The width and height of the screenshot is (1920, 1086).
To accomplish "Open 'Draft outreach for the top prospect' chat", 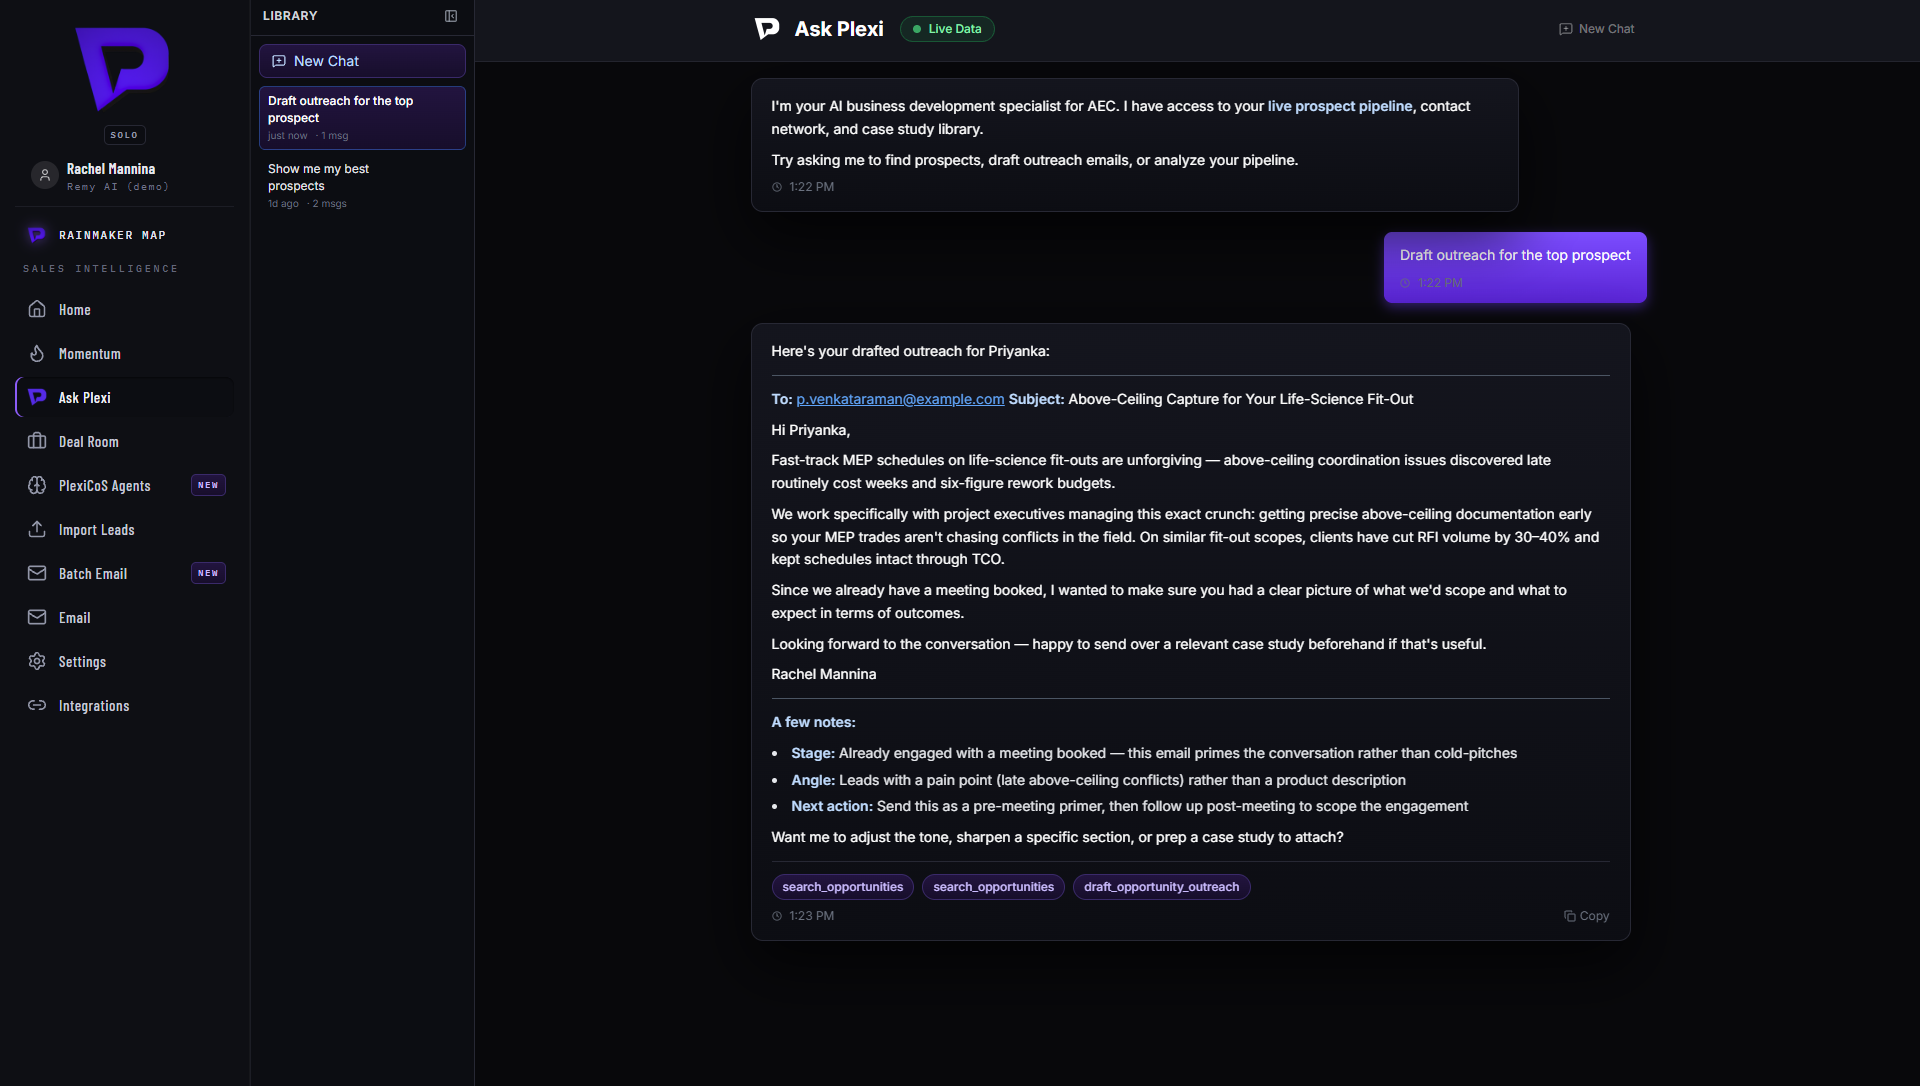I will [x=362, y=118].
